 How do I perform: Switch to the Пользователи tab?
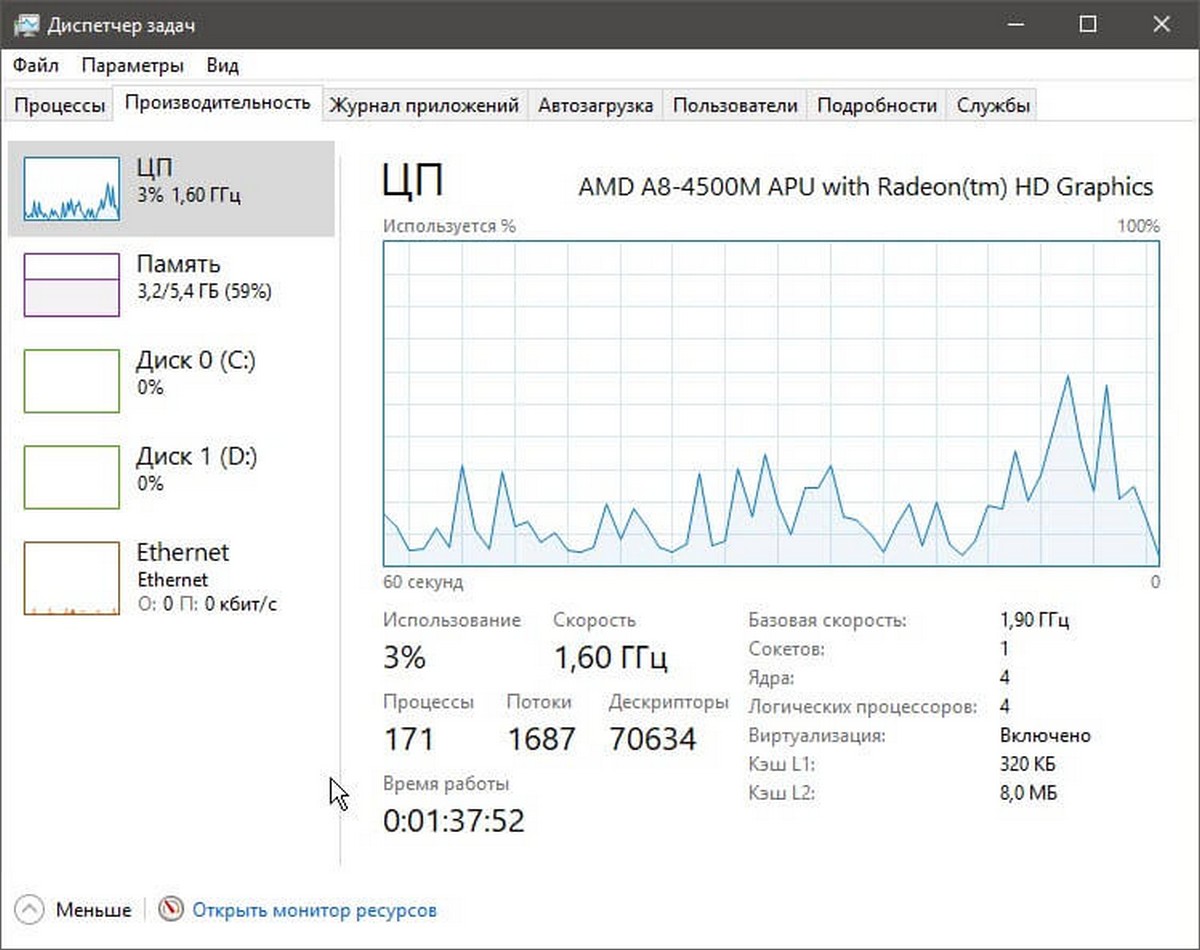735,105
